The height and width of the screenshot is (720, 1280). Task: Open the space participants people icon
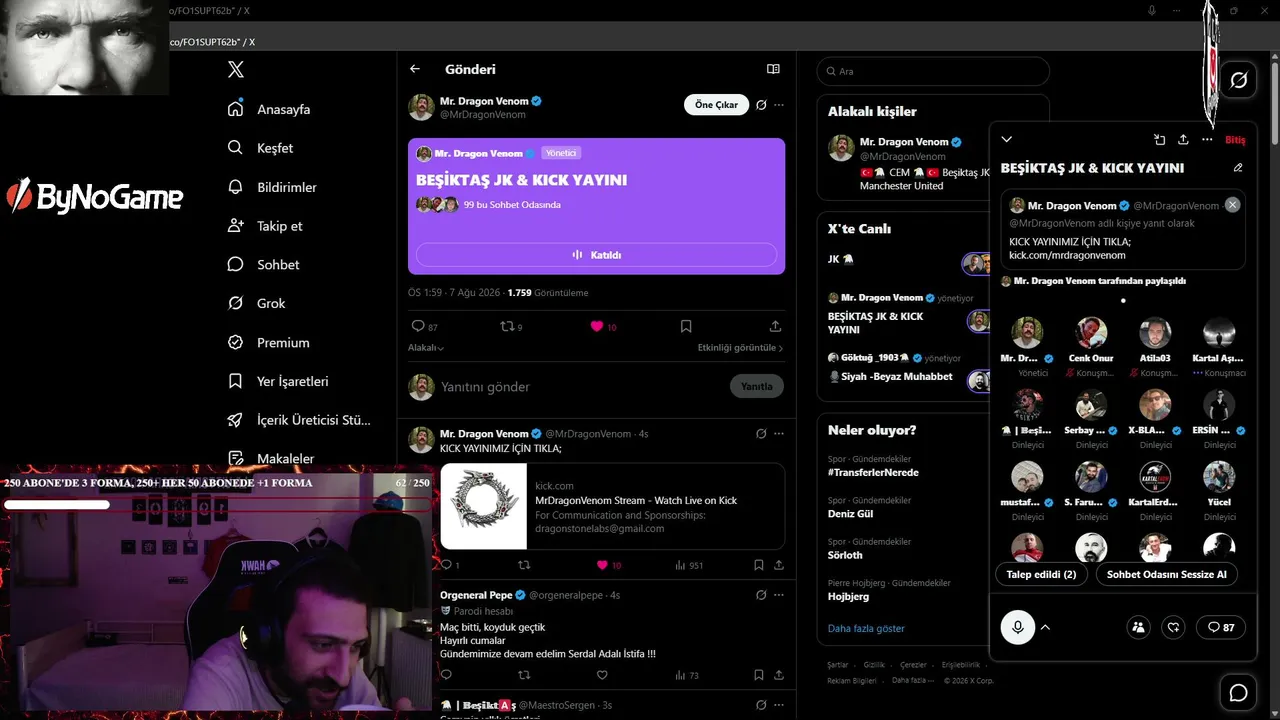tap(1138, 627)
